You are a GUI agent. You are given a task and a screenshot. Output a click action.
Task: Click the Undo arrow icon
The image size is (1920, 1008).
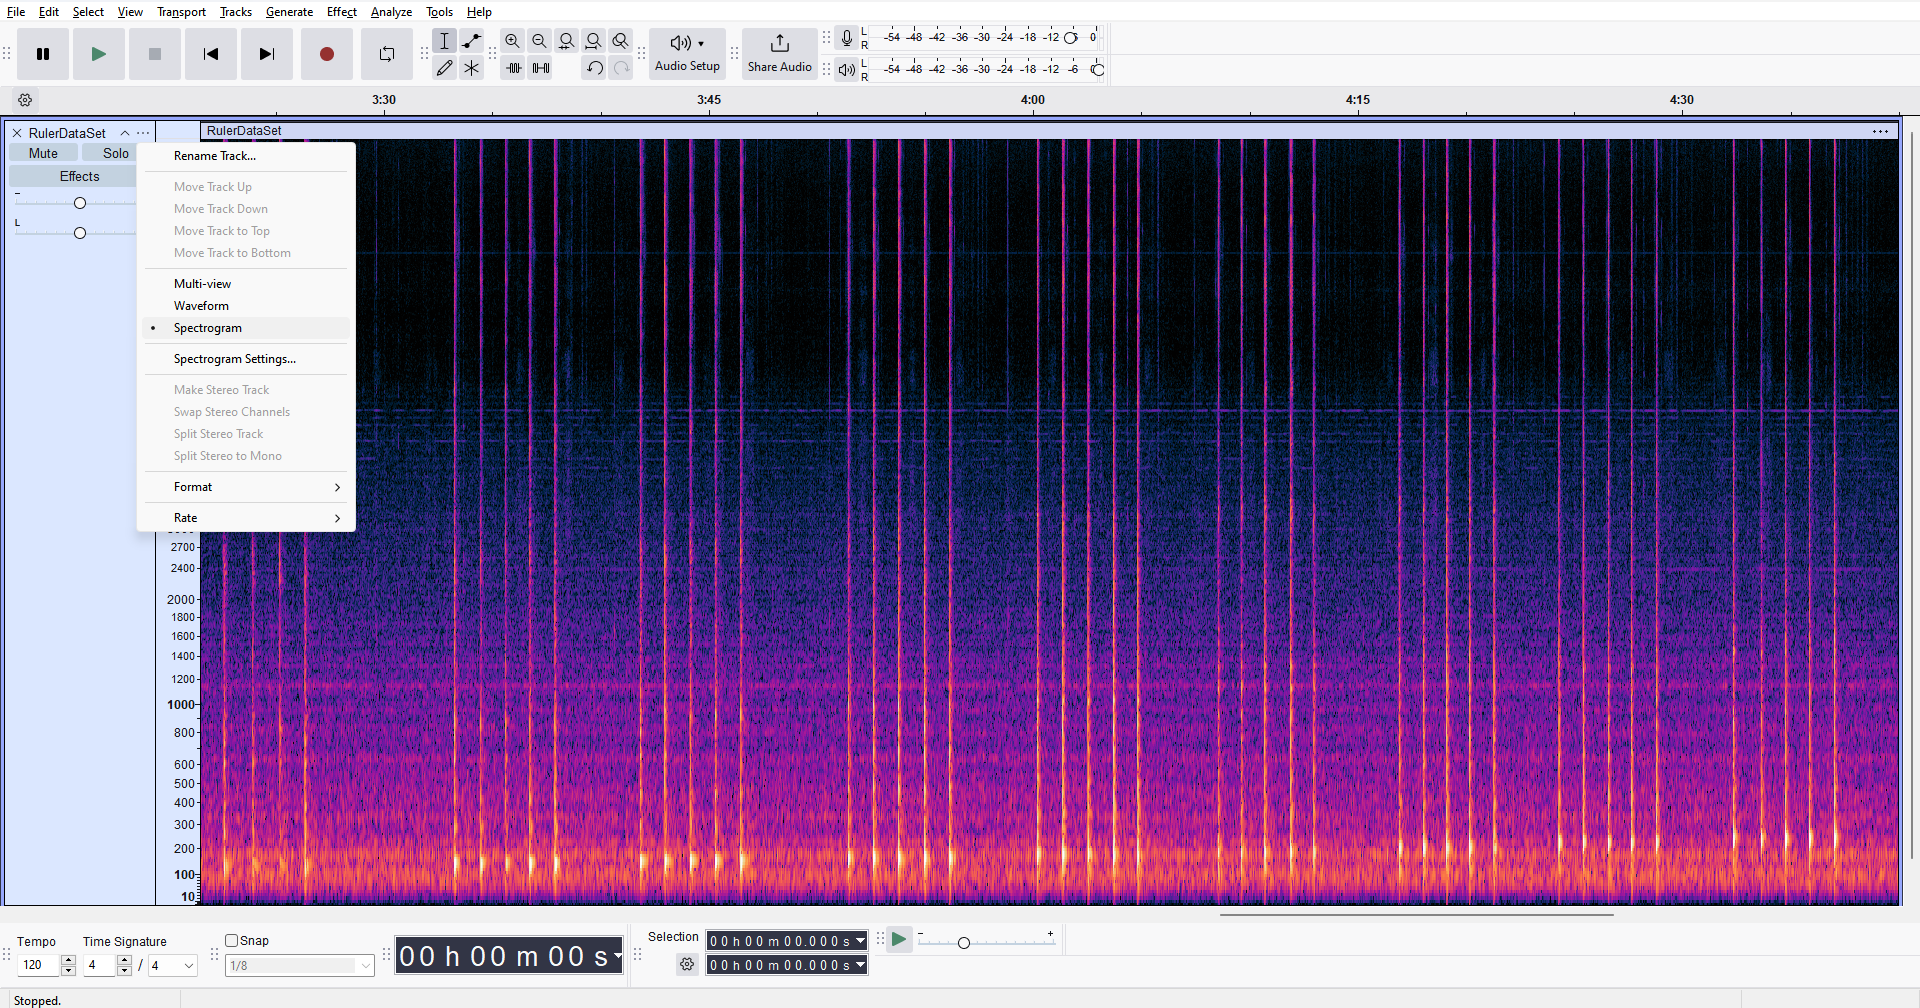[595, 68]
